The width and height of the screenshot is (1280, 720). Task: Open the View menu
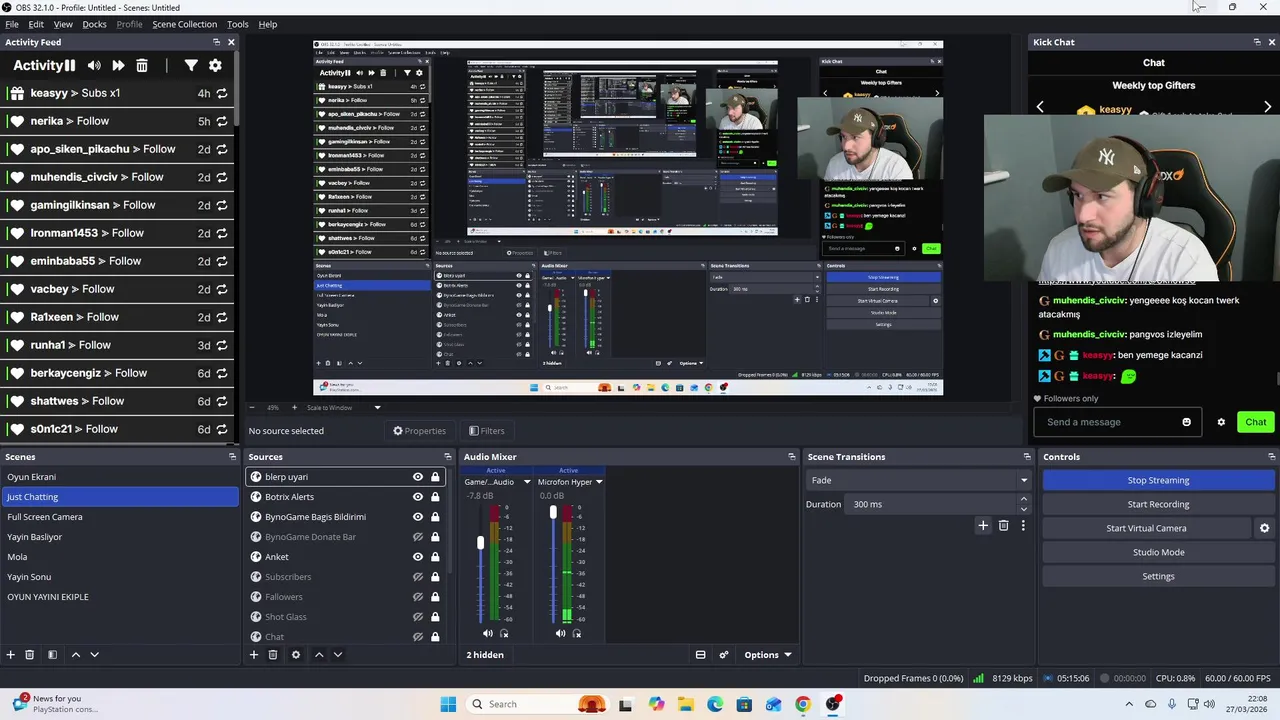point(63,24)
